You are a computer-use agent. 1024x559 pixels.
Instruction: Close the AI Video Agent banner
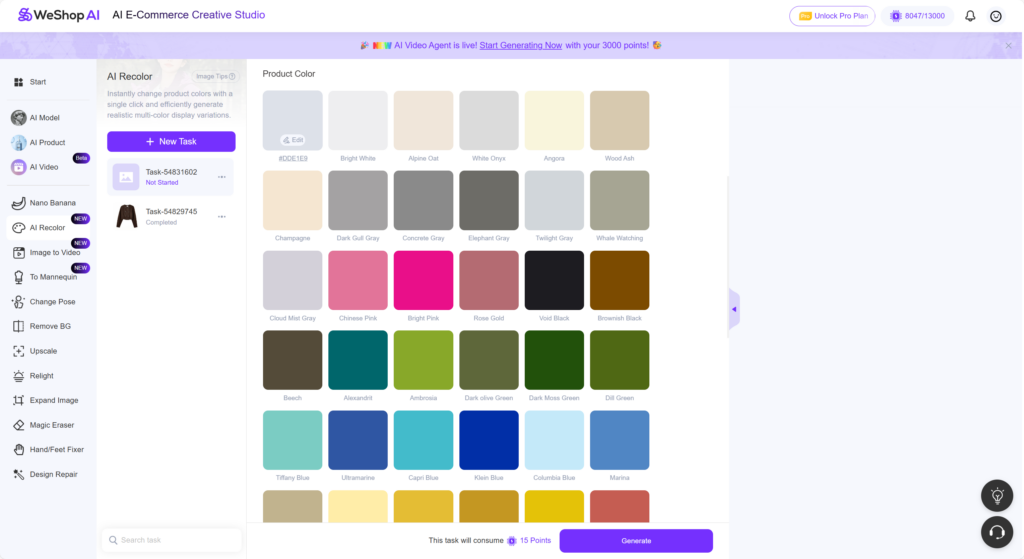click(1008, 46)
